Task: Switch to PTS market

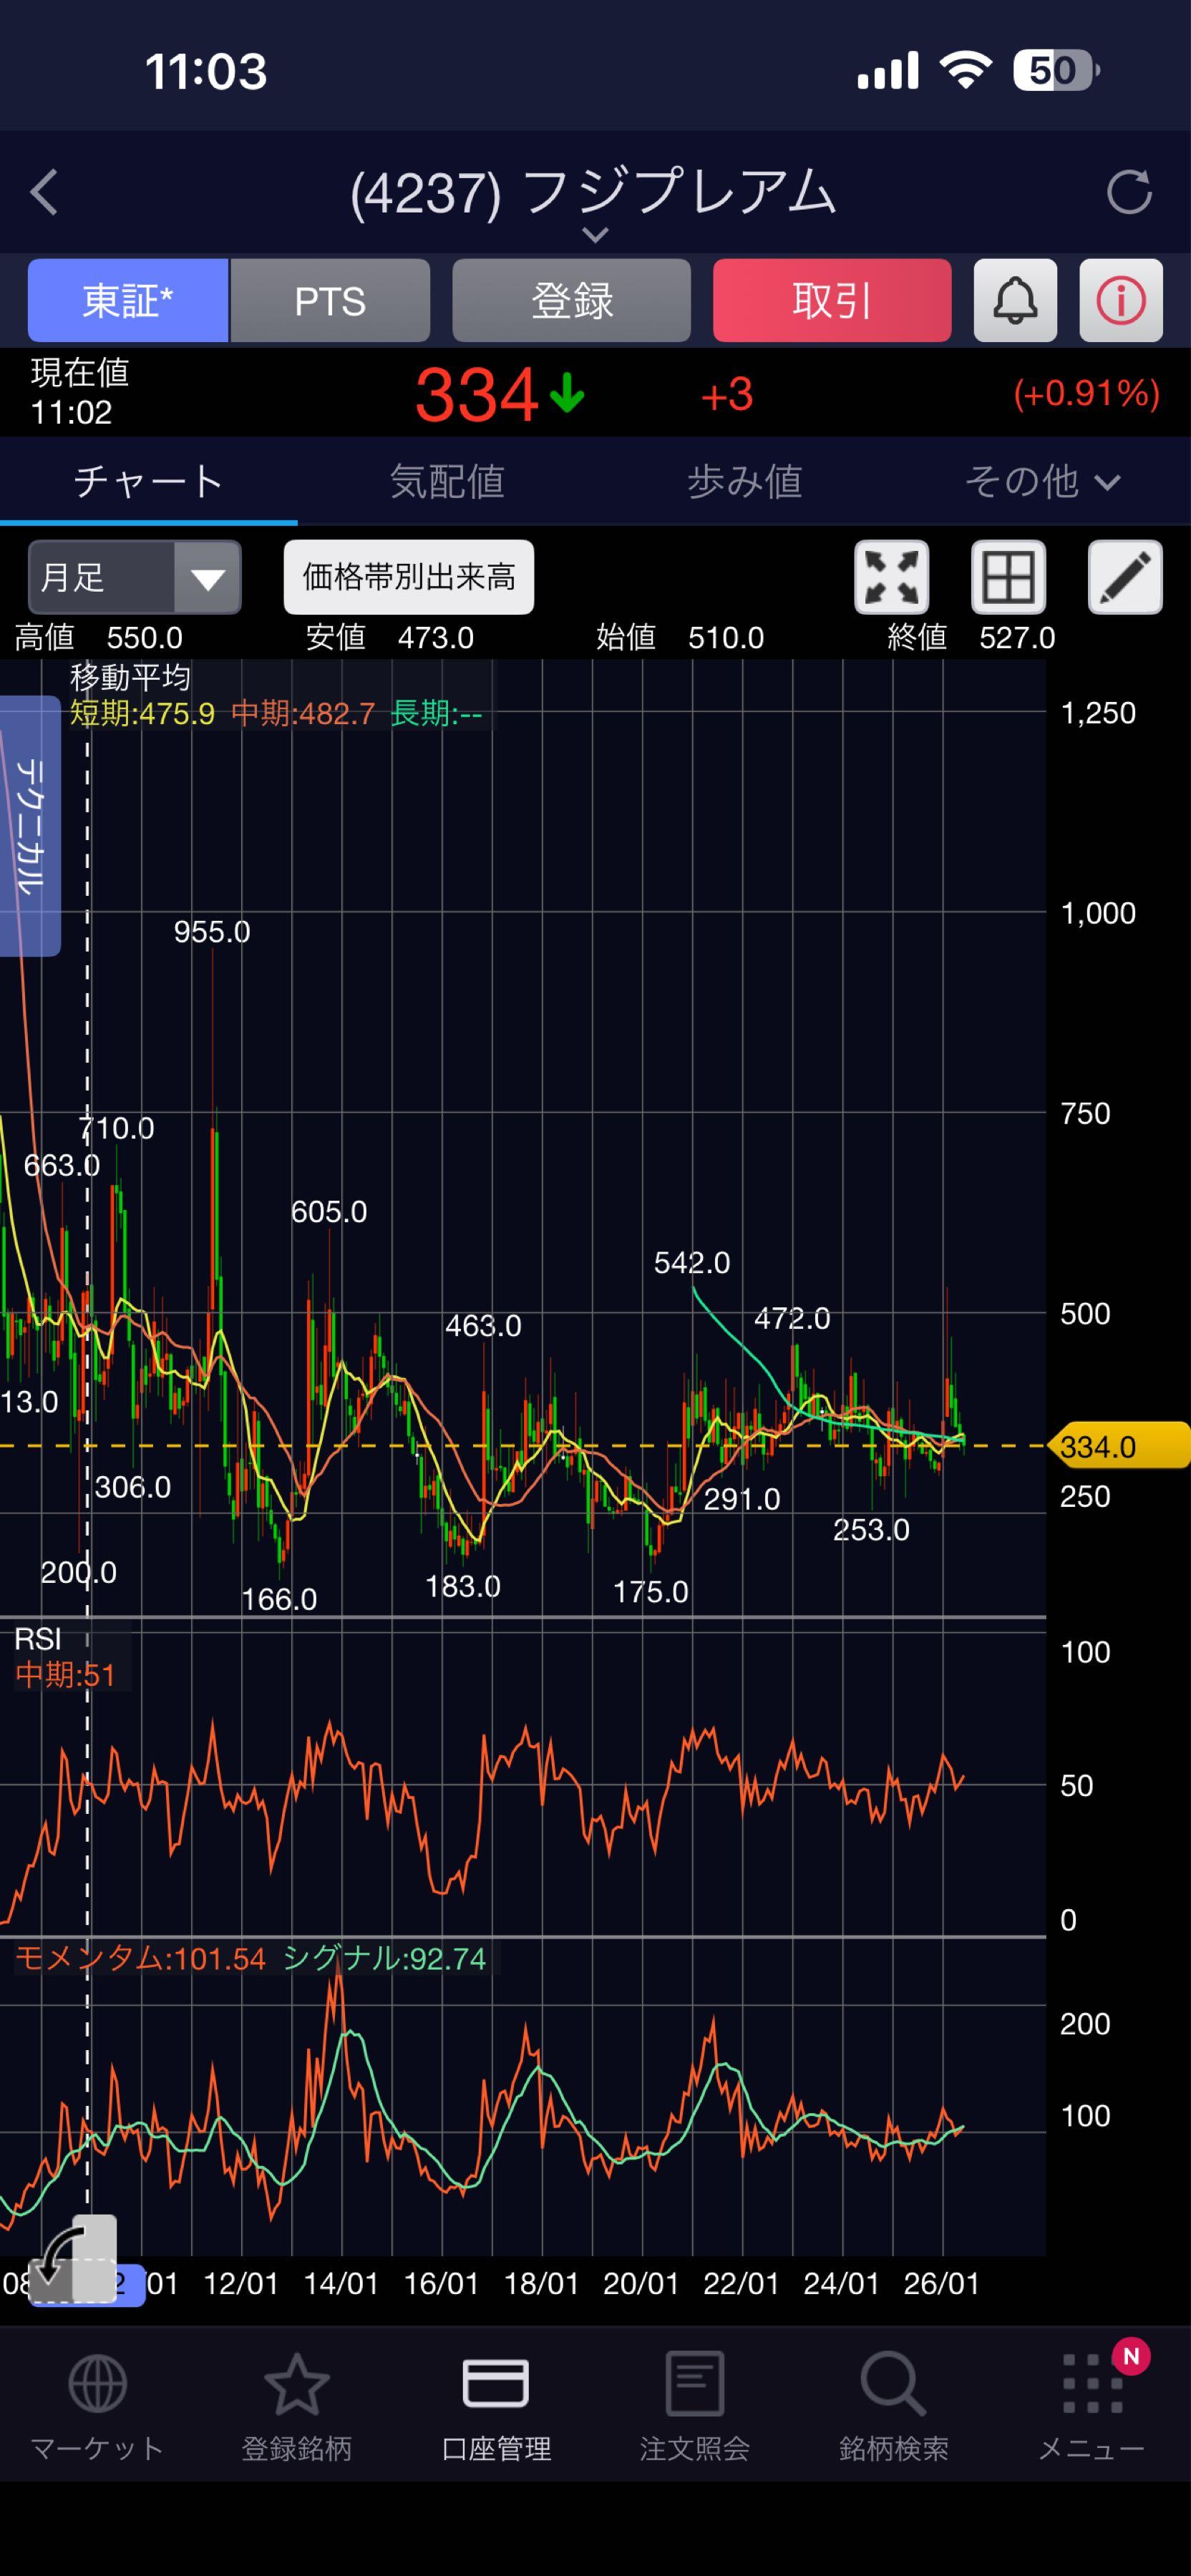Action: point(330,300)
